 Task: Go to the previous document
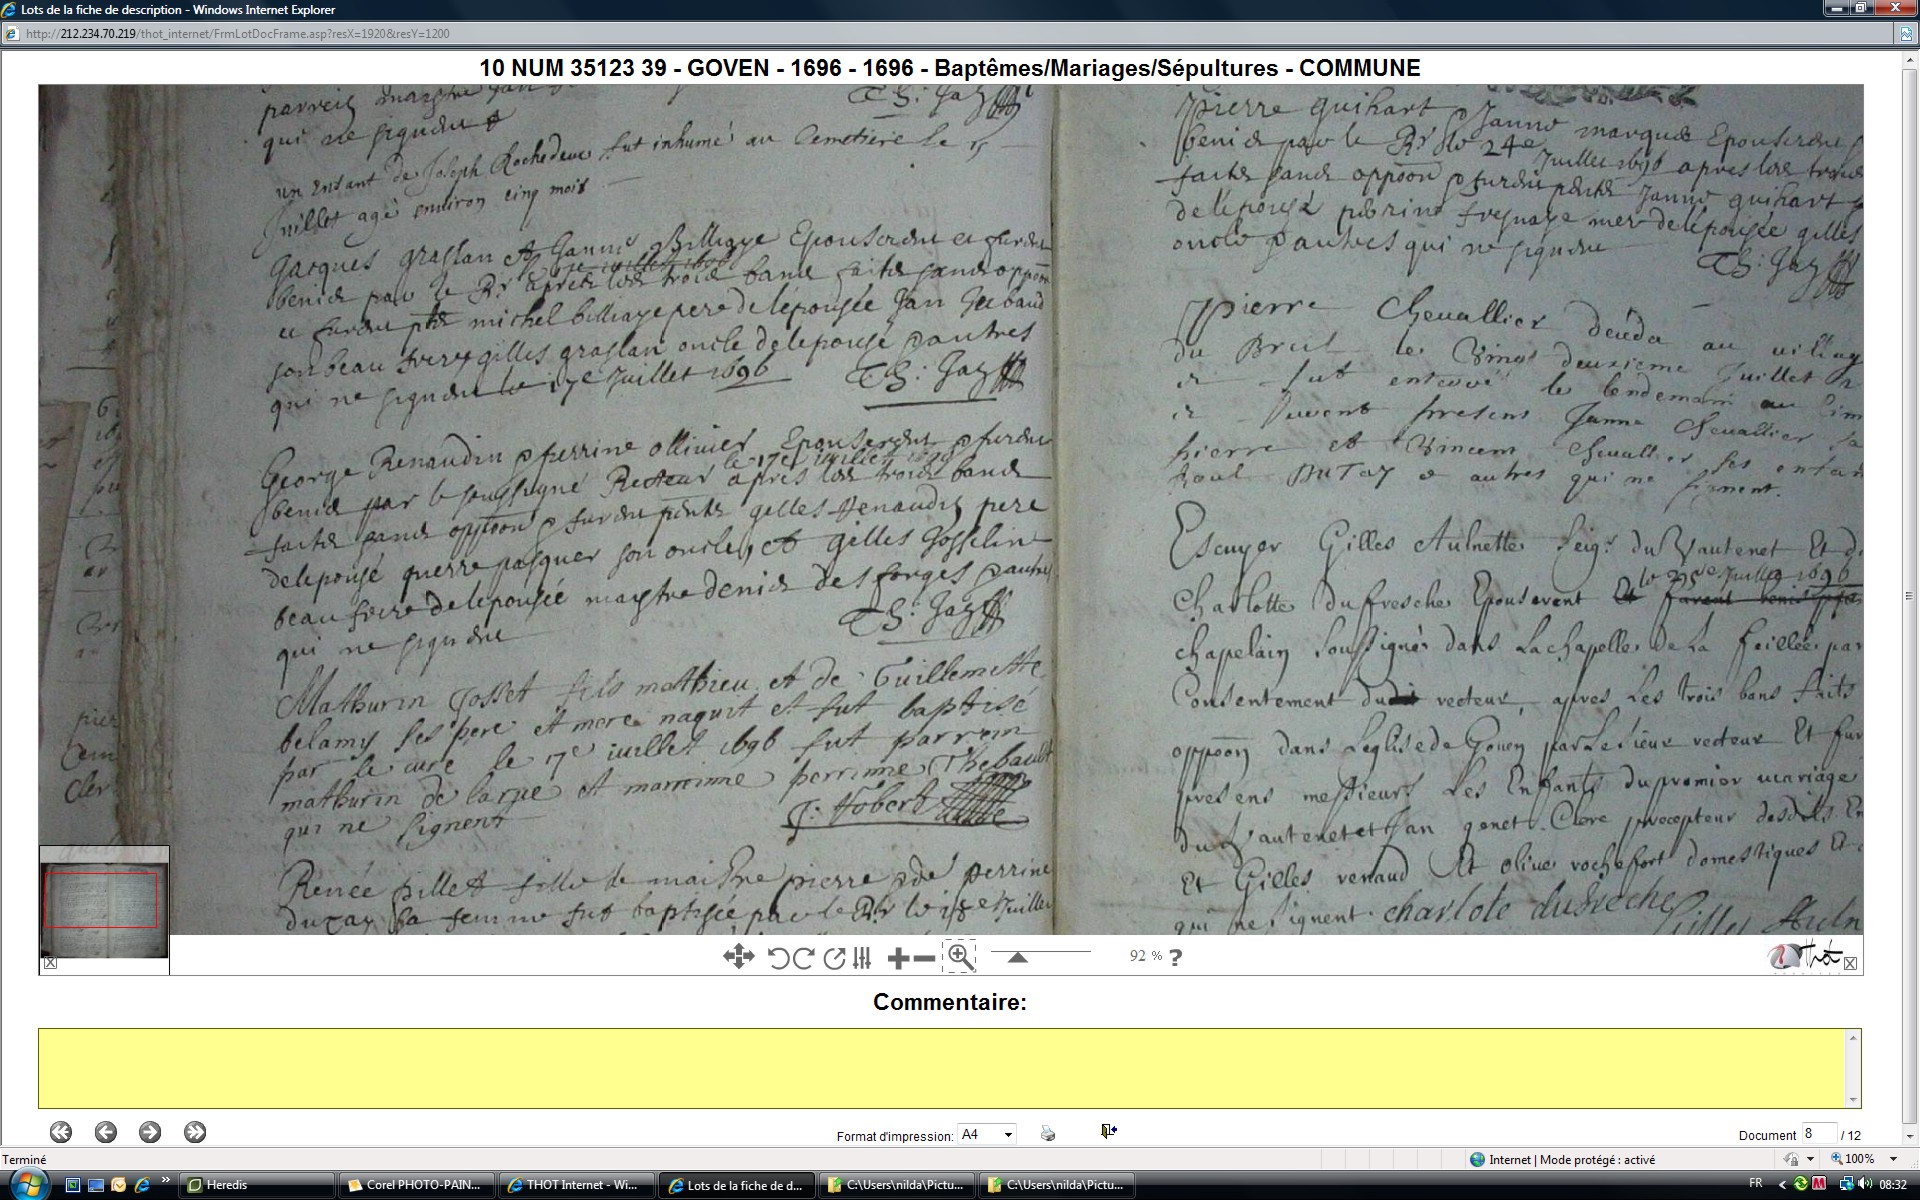click(x=106, y=1132)
